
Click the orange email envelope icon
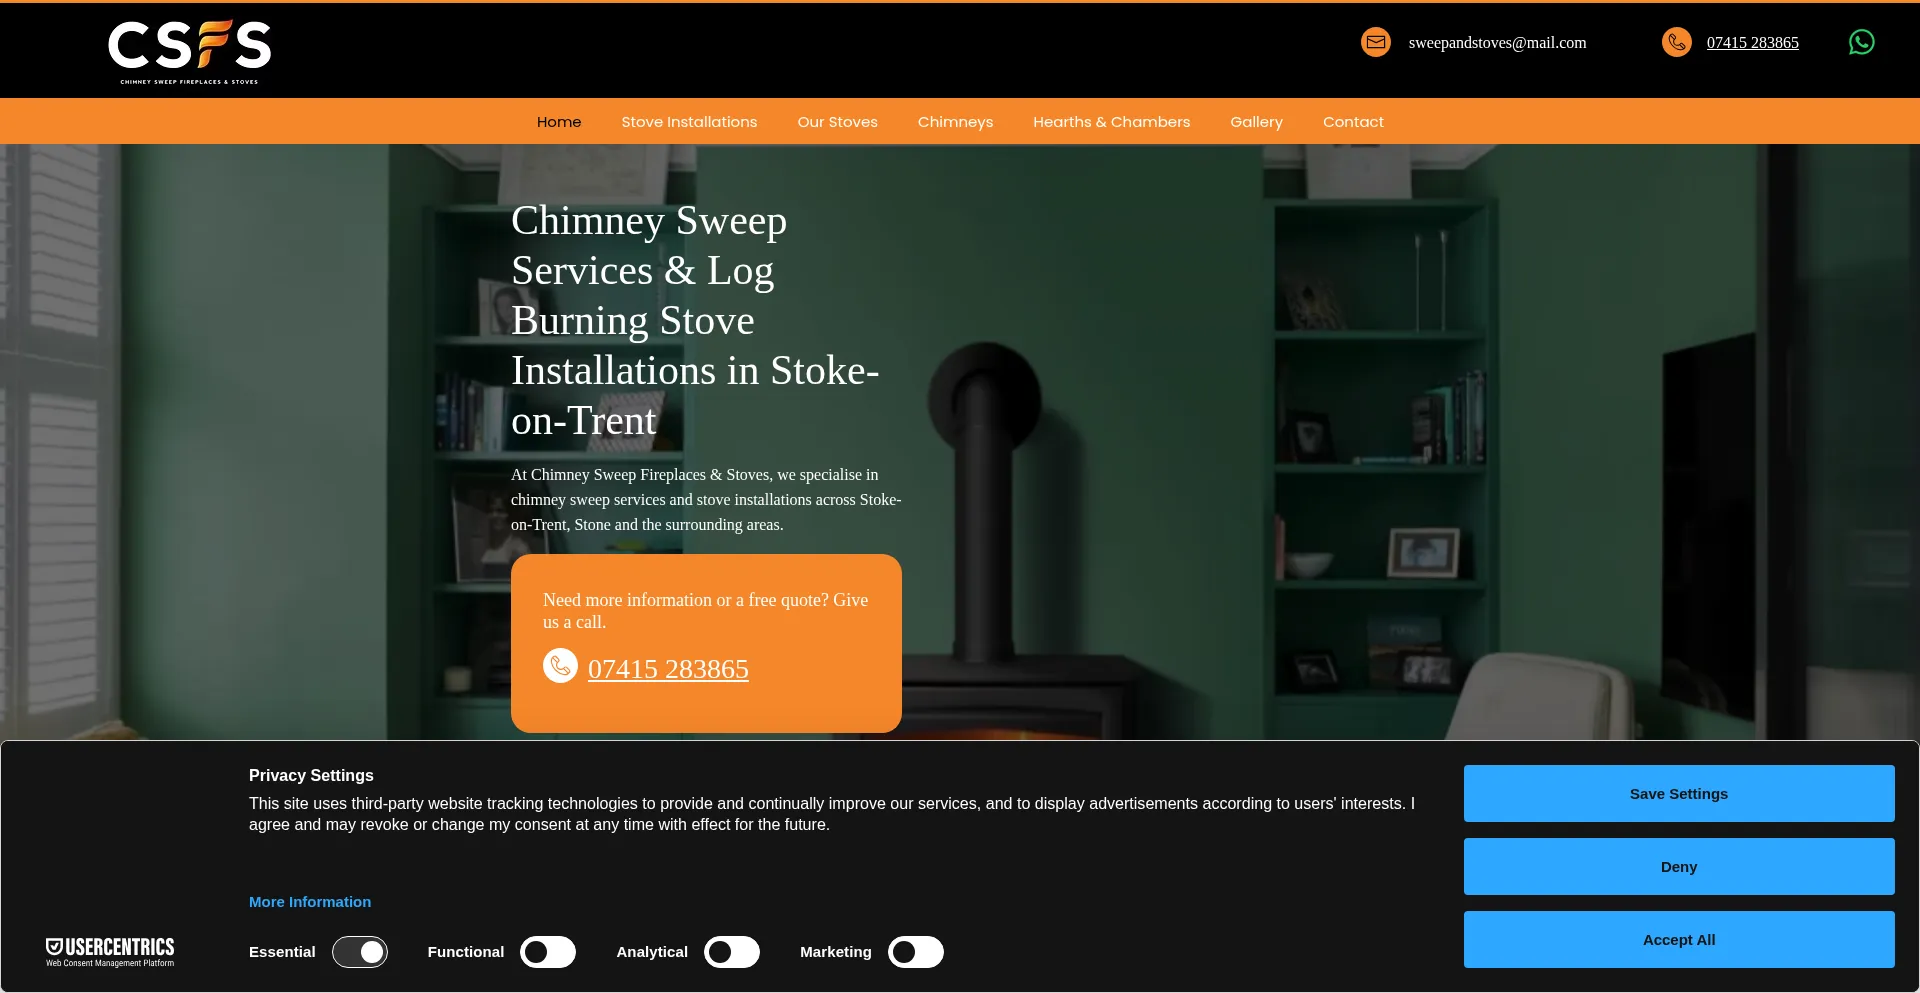coord(1376,42)
